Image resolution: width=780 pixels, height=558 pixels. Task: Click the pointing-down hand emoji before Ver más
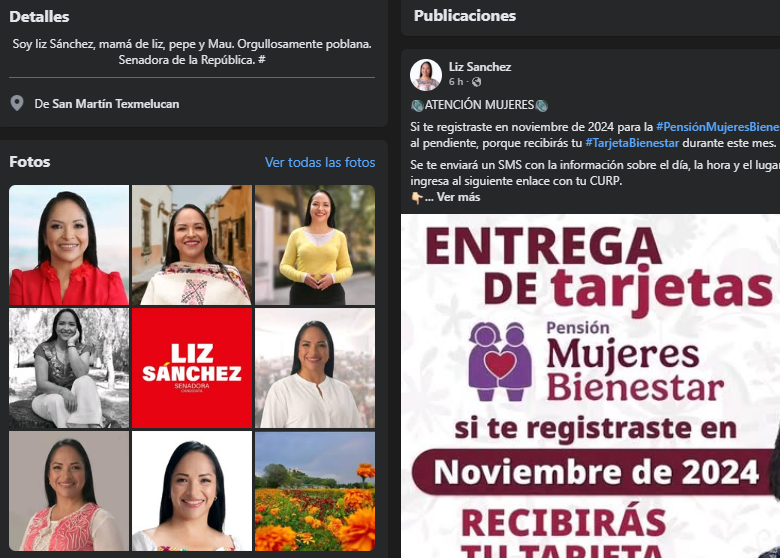[417, 198]
